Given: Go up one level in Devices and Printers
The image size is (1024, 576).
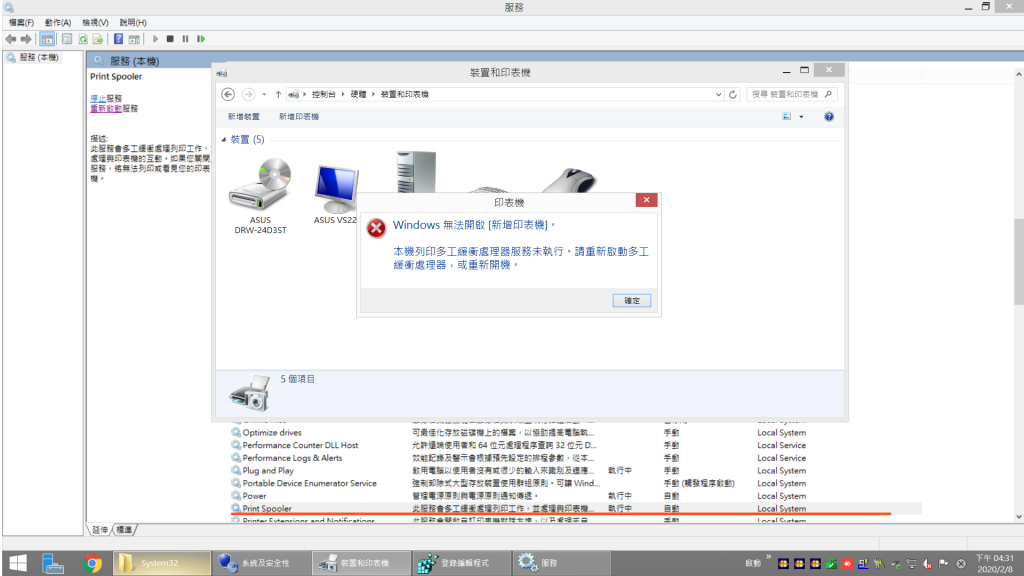Looking at the screenshot, I should [x=278, y=95].
